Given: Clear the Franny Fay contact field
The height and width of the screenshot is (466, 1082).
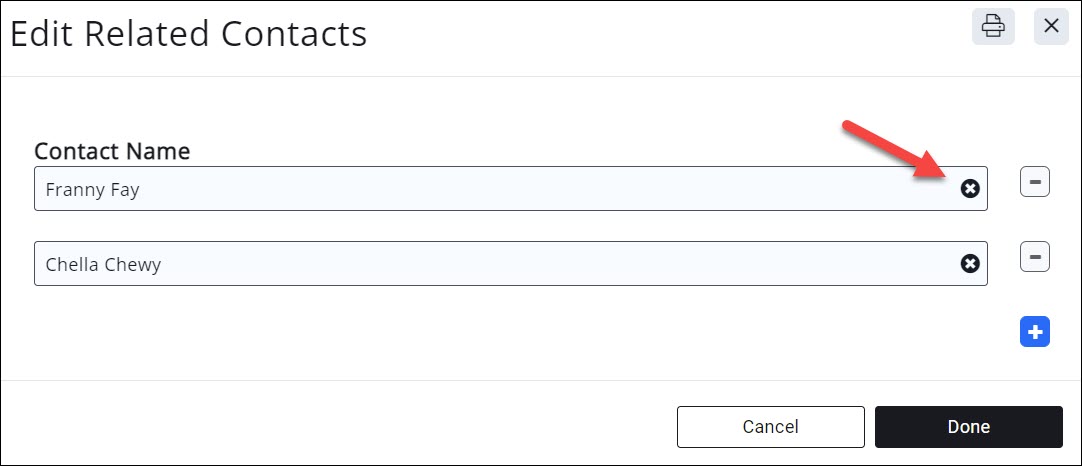Looking at the screenshot, I should [x=970, y=188].
